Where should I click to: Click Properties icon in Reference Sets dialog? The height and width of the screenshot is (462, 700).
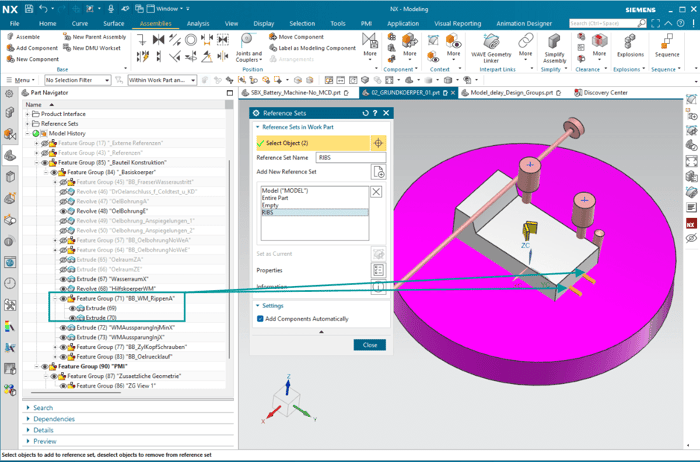pos(379,270)
